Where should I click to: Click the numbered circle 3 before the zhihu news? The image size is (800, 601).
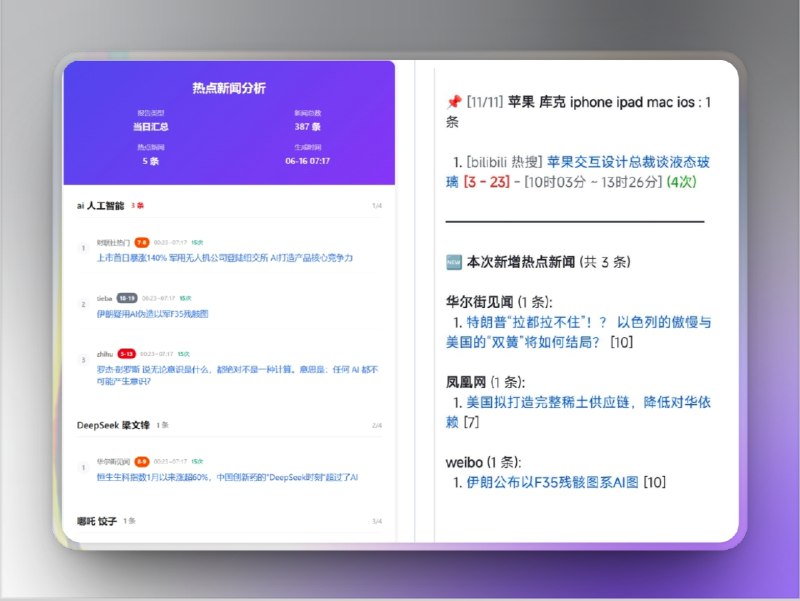coord(82,360)
